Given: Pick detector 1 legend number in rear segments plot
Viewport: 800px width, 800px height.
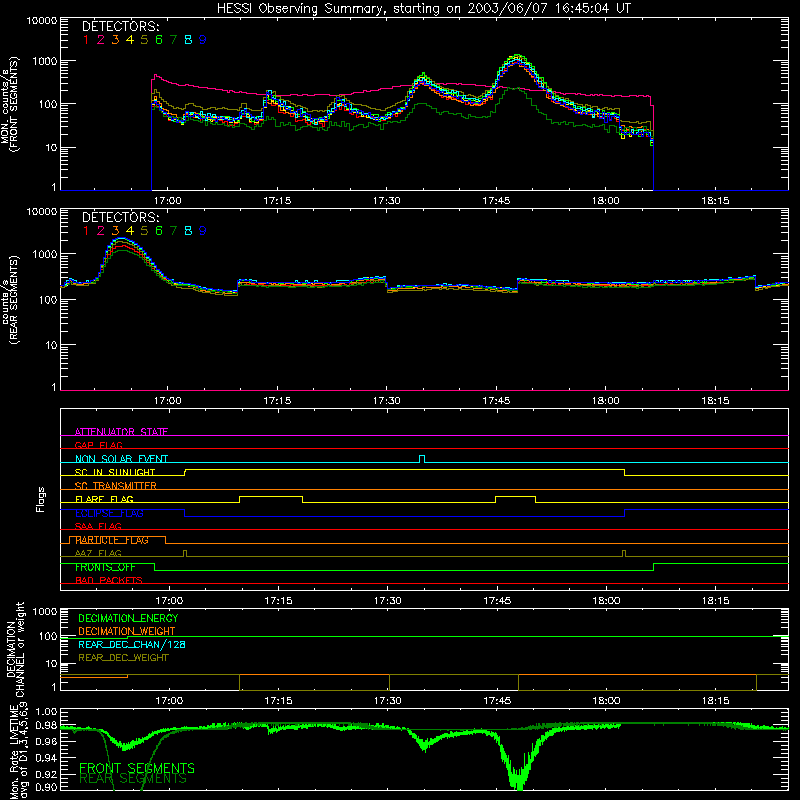Looking at the screenshot, I should (x=86, y=231).
